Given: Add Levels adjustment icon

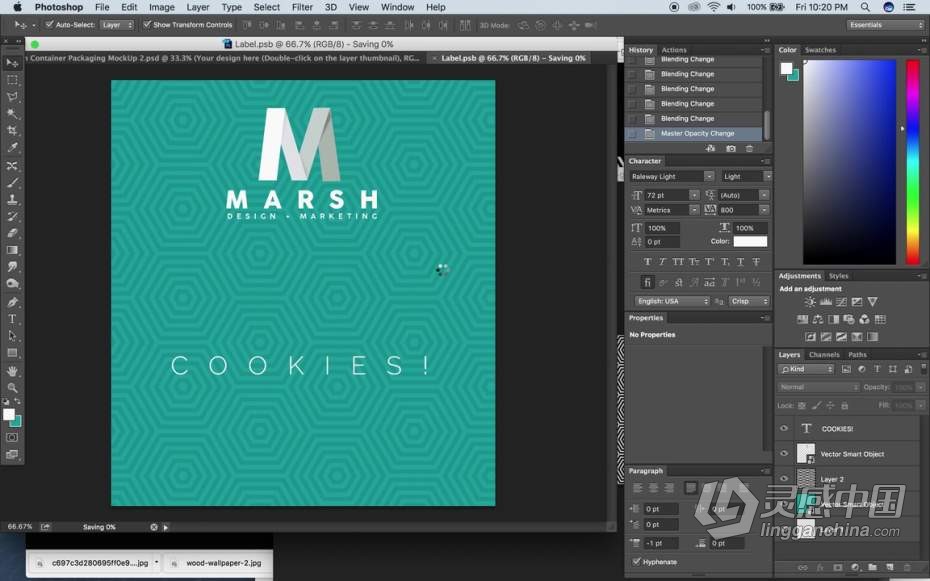Looking at the screenshot, I should [826, 302].
